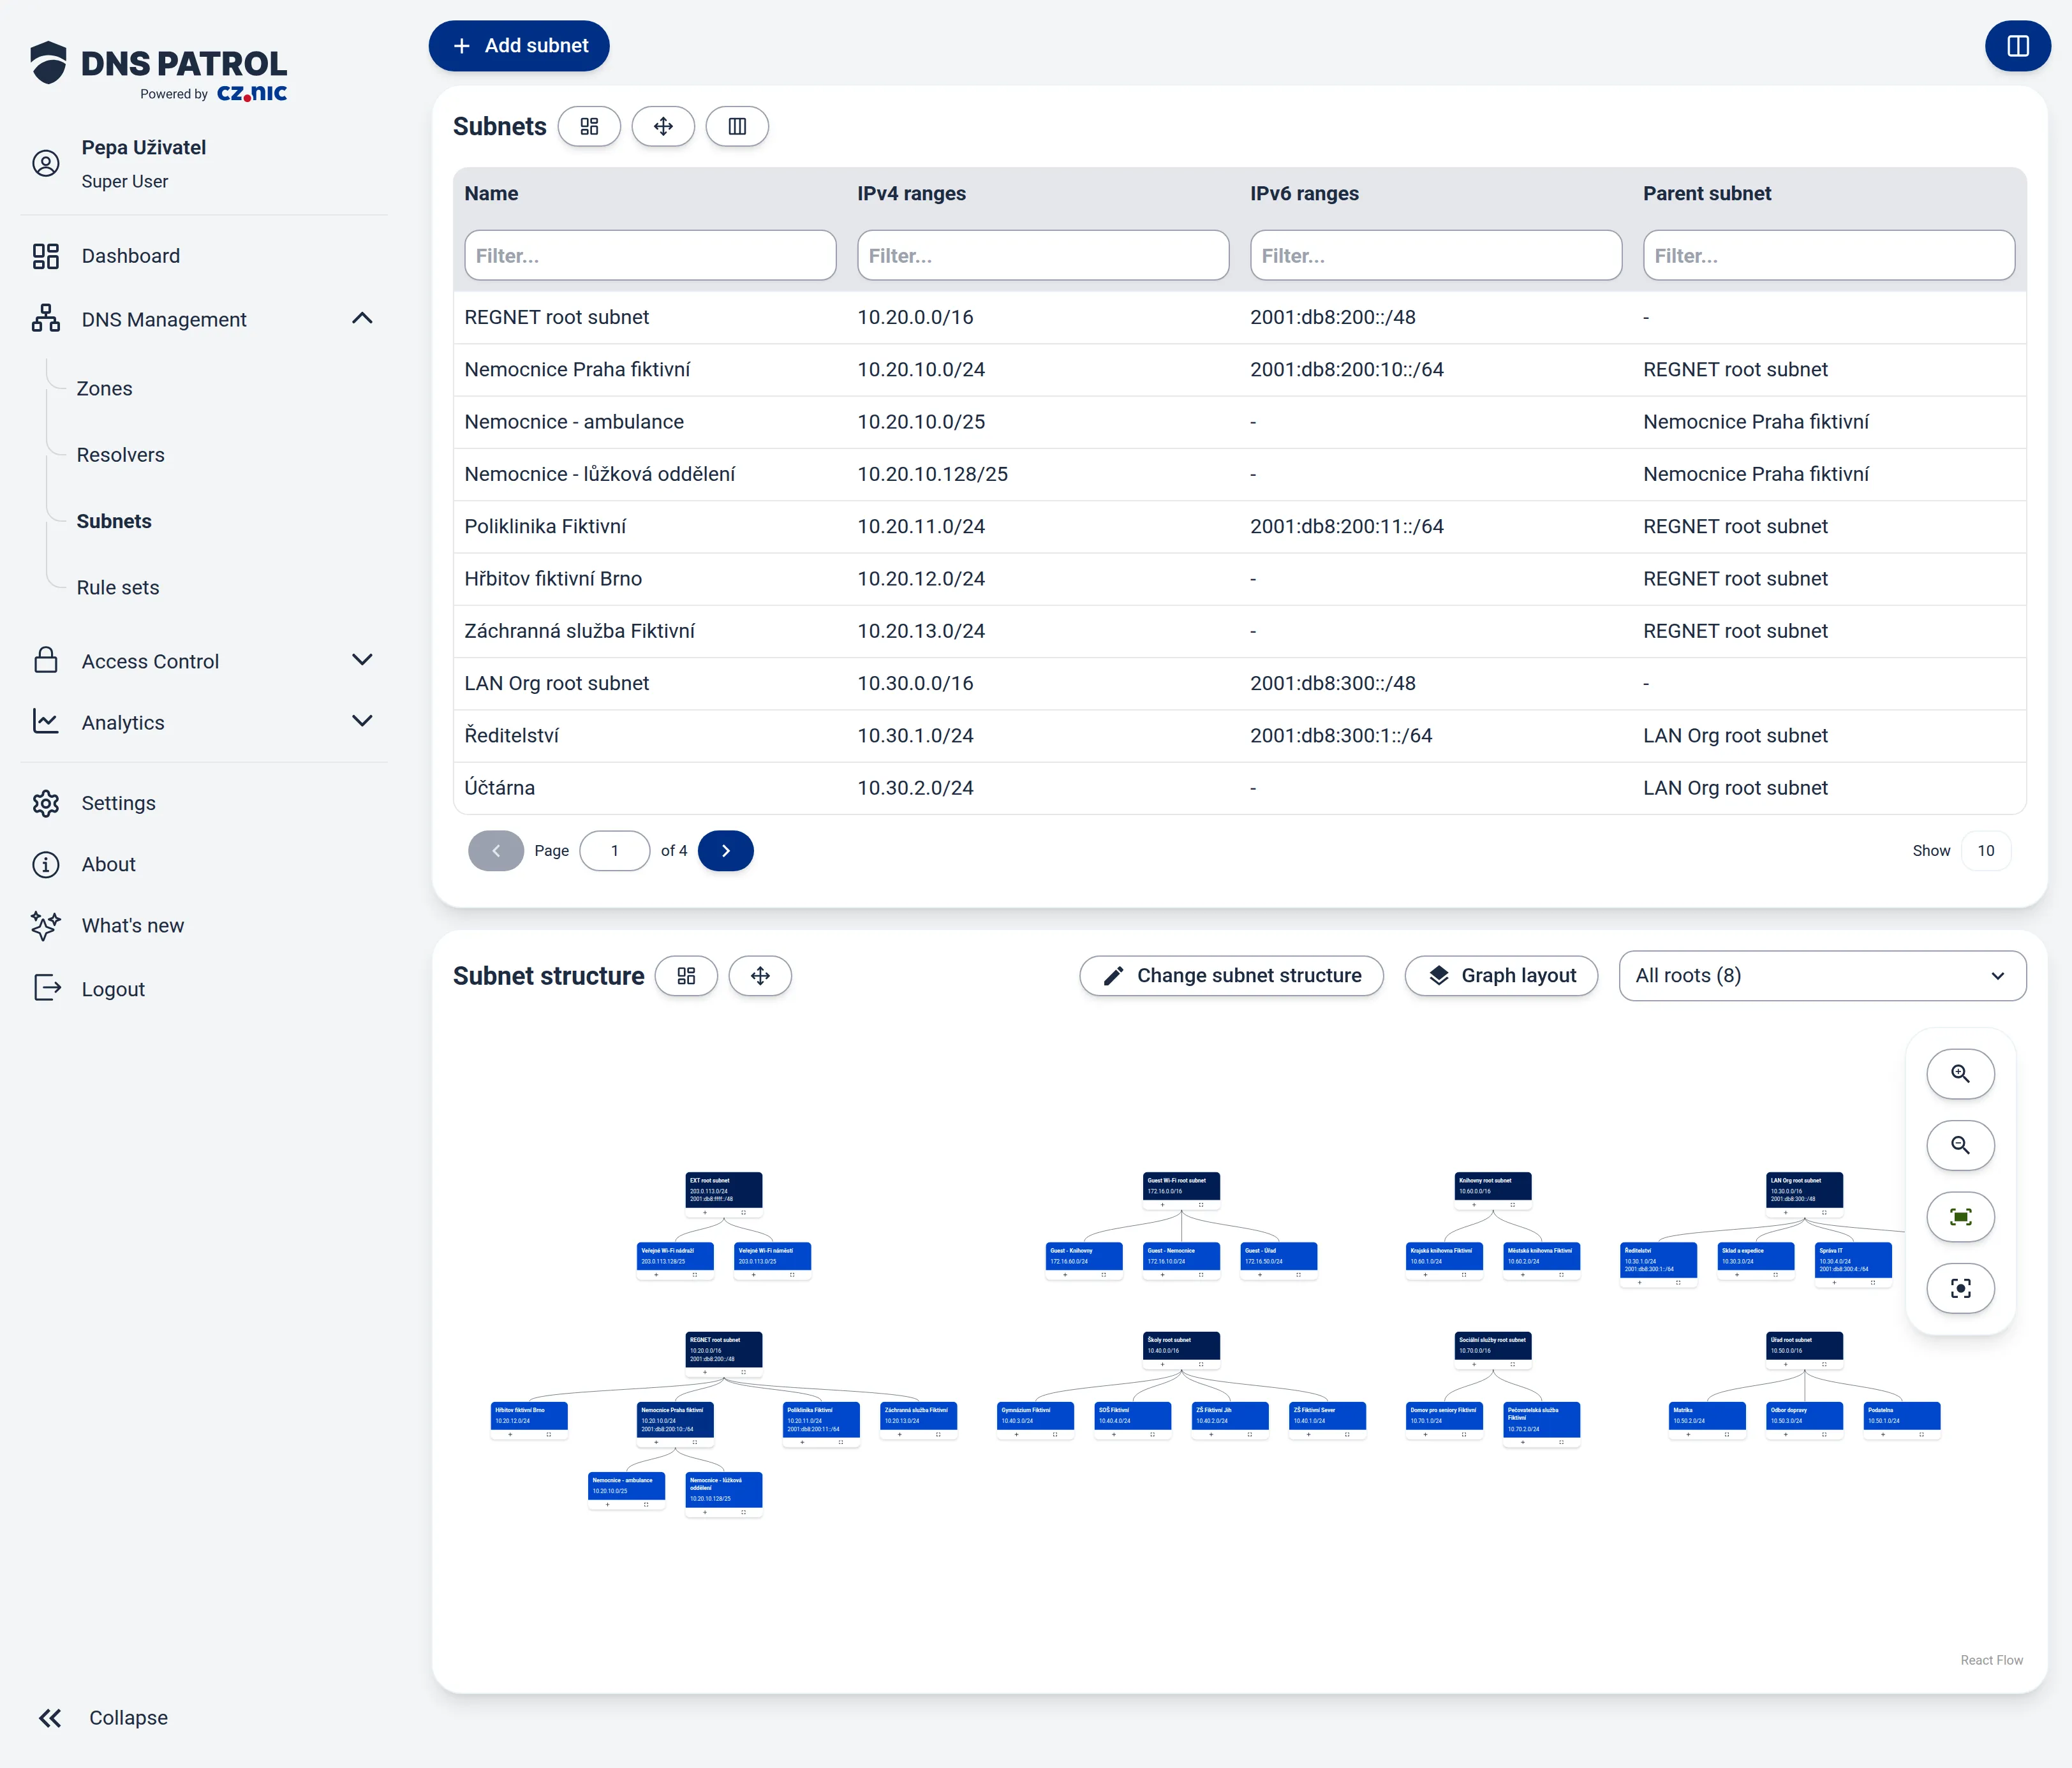Expand the Analytics menu section
Viewport: 2072px width, 1768px height.
pyautogui.click(x=363, y=721)
